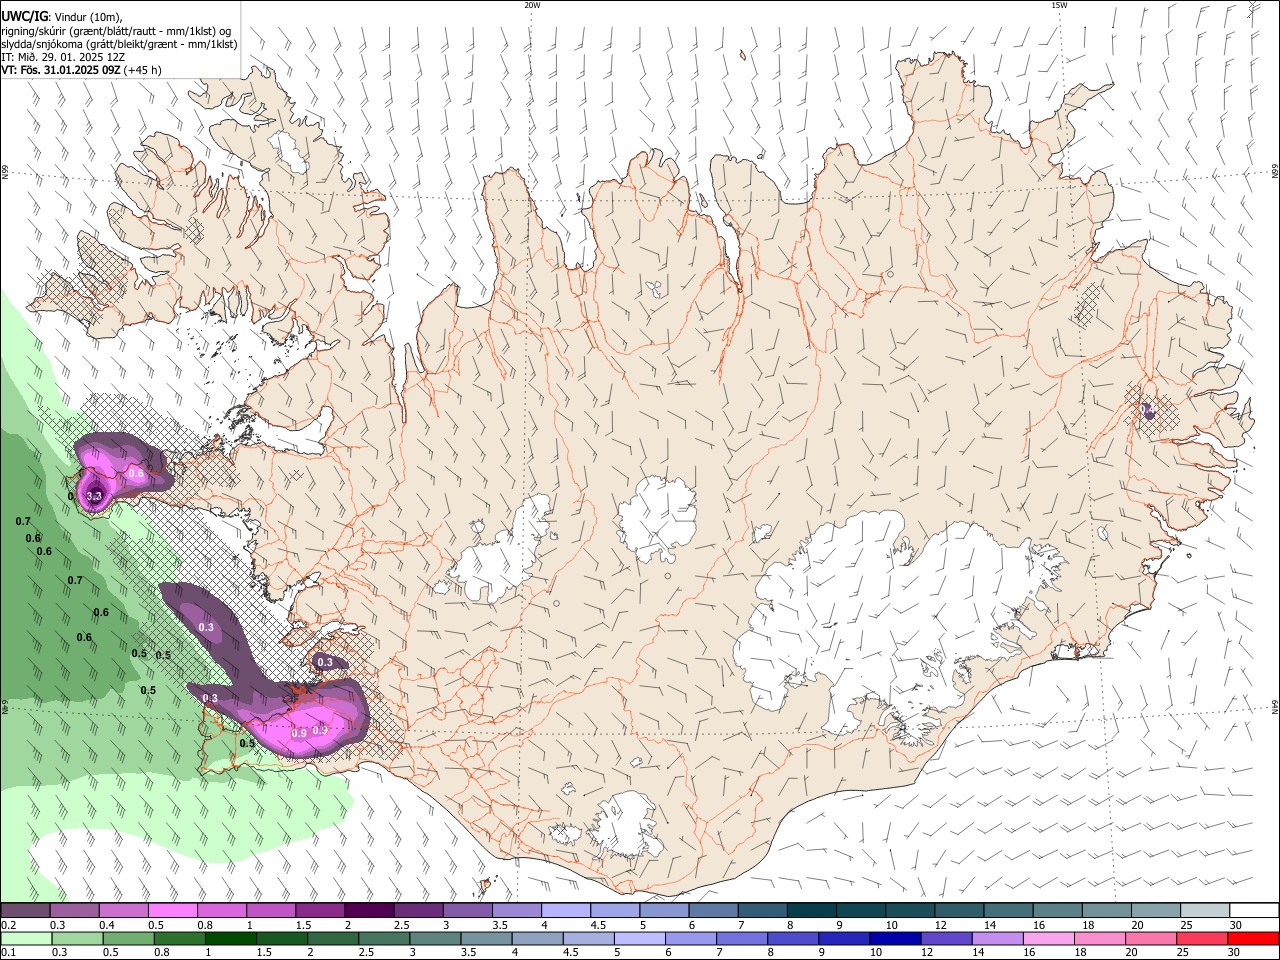Screen dimensions: 1280x960
Task: Click the orchid swatch labeled 0.4 in top row
Action: 123,911
